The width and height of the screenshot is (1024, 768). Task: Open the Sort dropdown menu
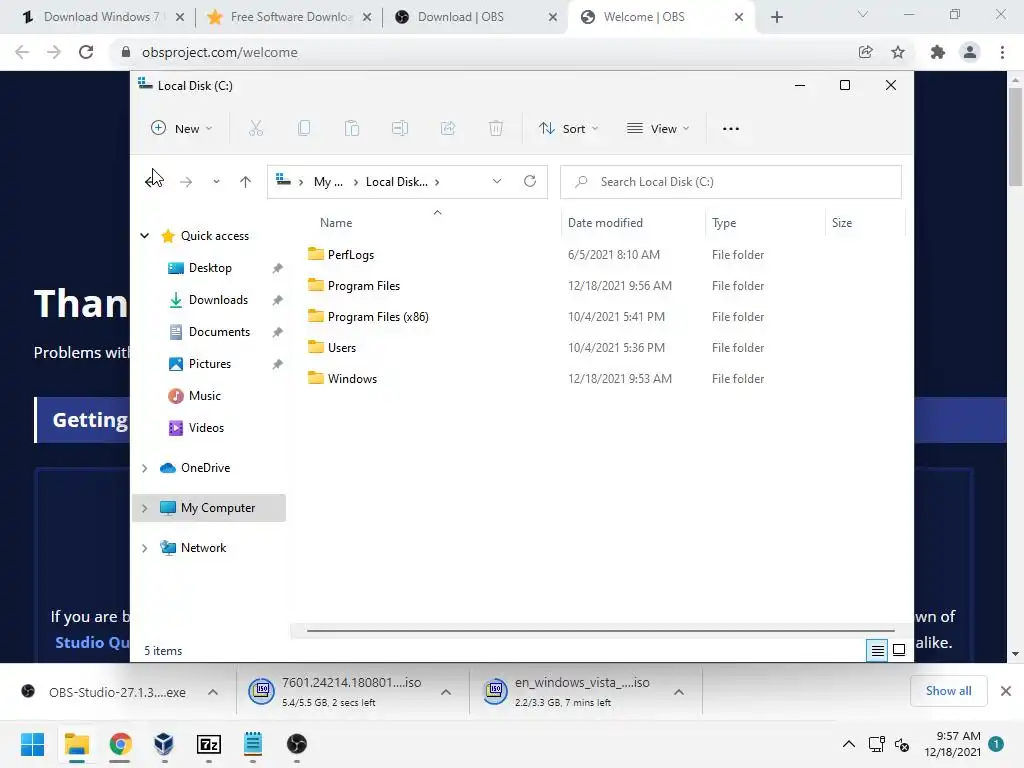568,129
